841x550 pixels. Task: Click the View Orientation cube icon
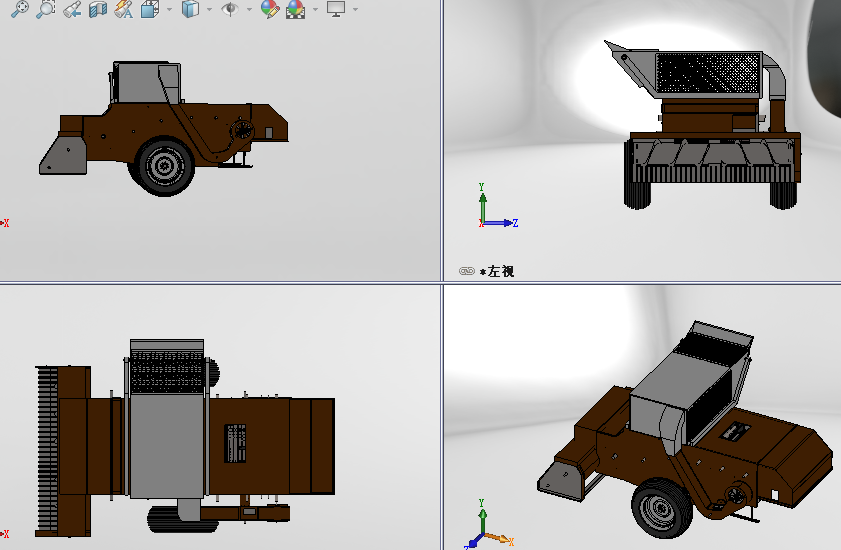click(150, 9)
